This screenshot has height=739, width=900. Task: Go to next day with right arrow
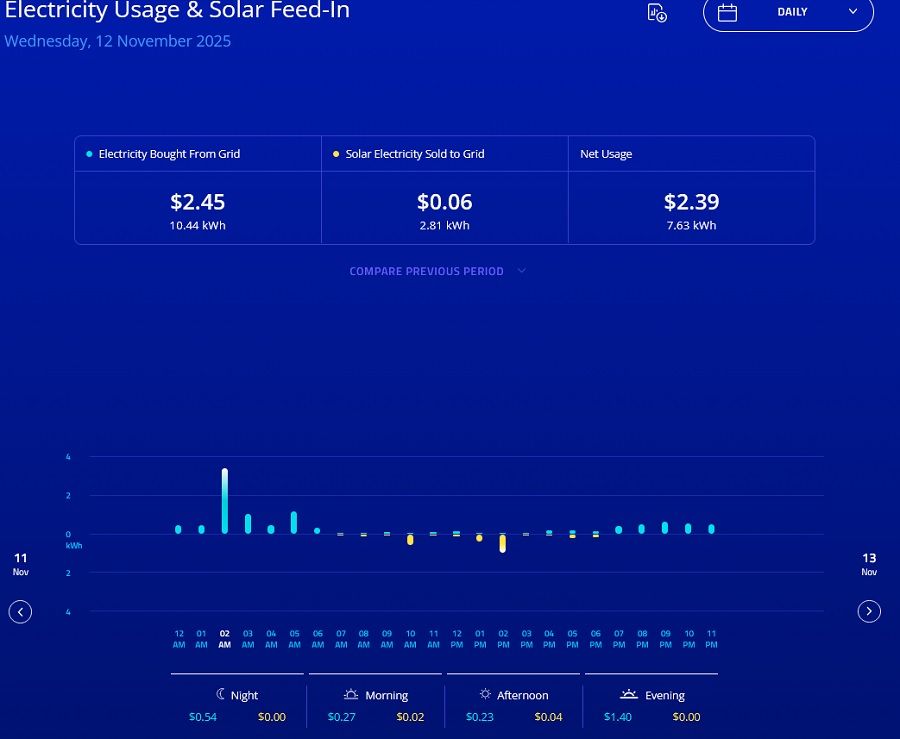pyautogui.click(x=869, y=611)
